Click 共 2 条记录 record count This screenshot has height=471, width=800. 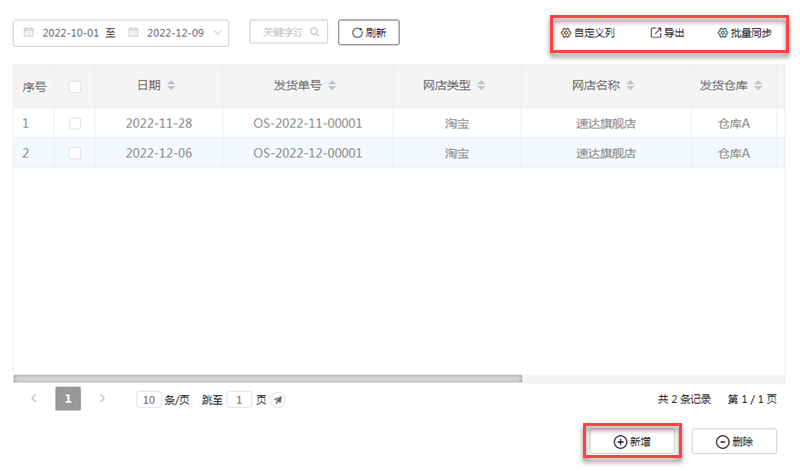684,399
